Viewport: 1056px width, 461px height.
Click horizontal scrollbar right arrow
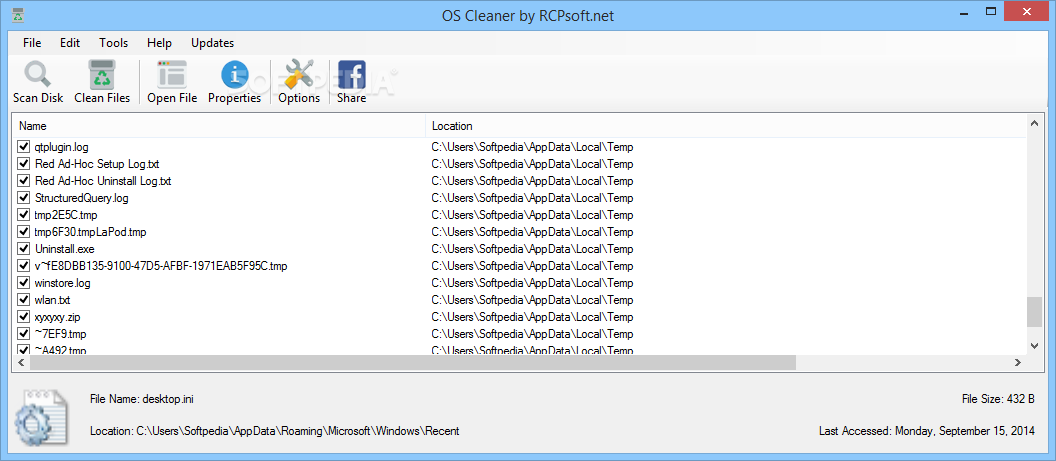coord(1019,362)
